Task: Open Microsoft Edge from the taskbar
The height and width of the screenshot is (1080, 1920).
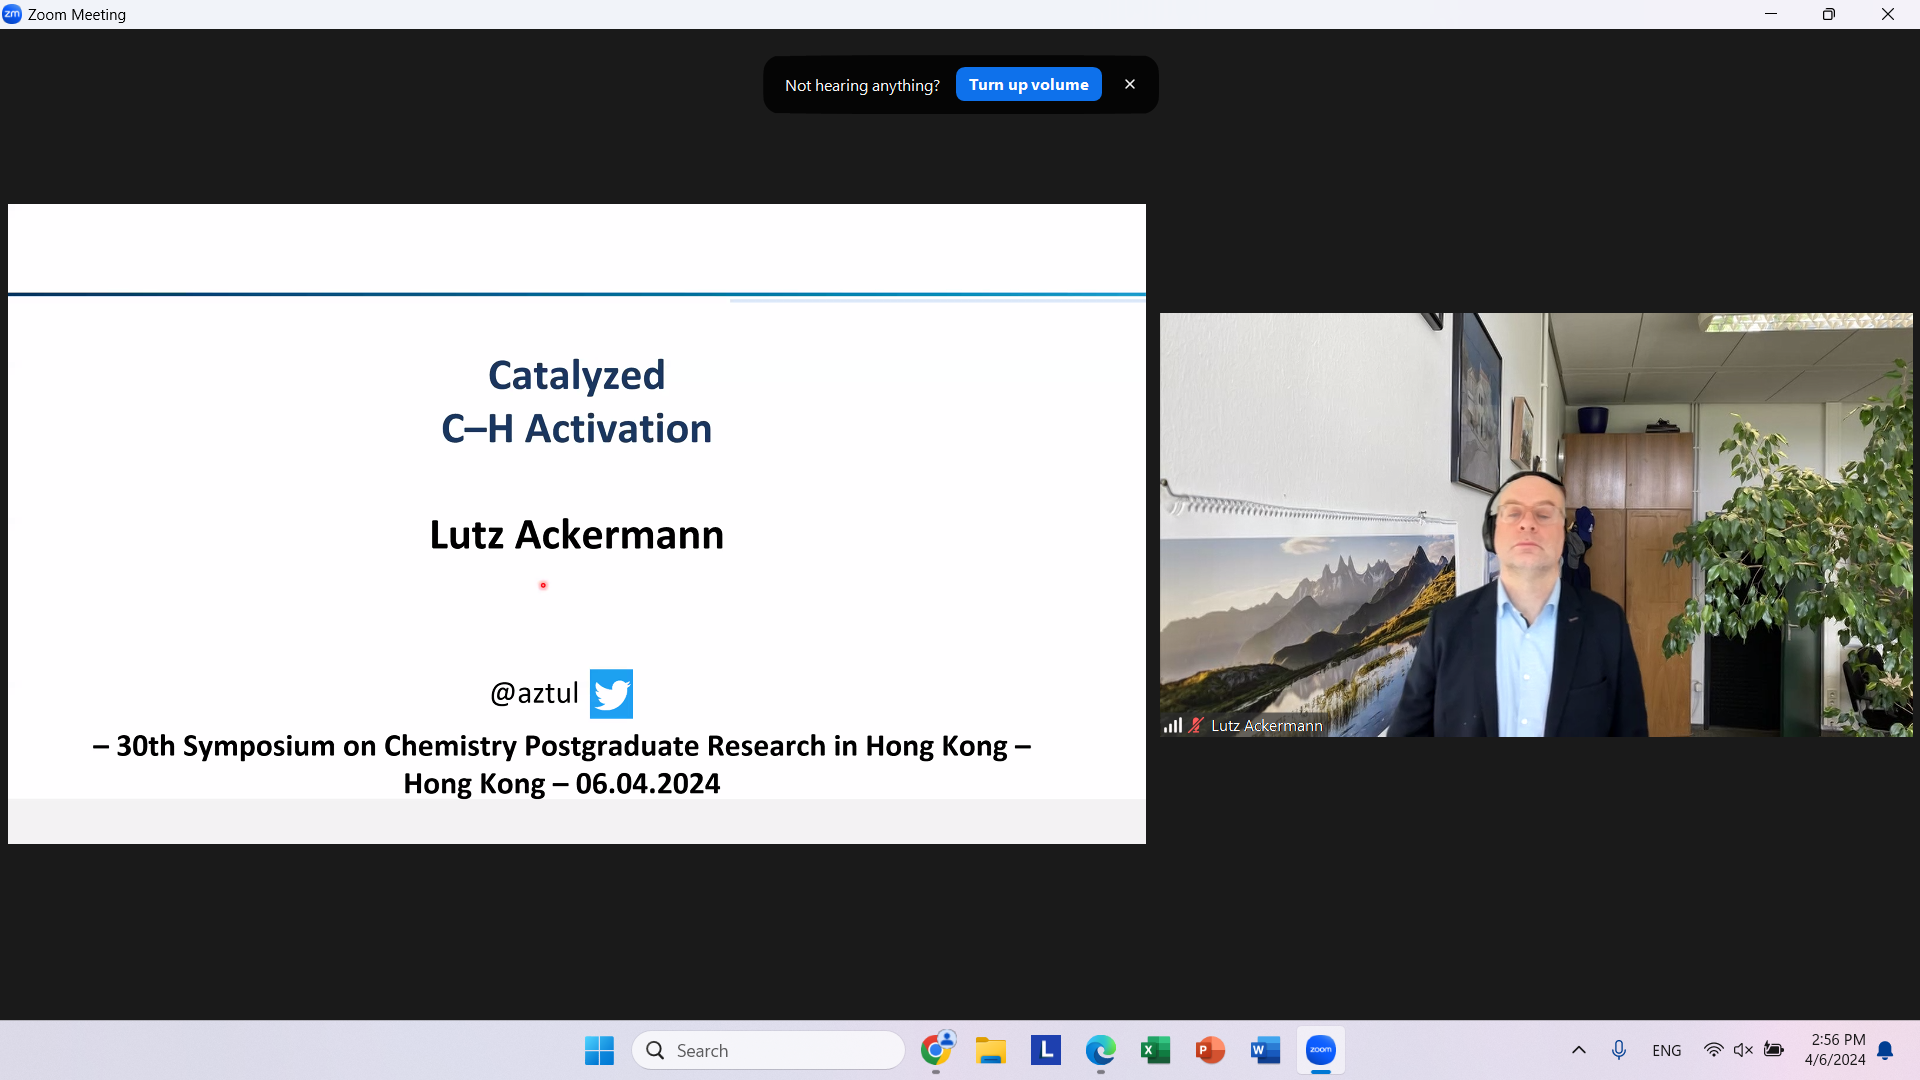Action: point(1101,1050)
